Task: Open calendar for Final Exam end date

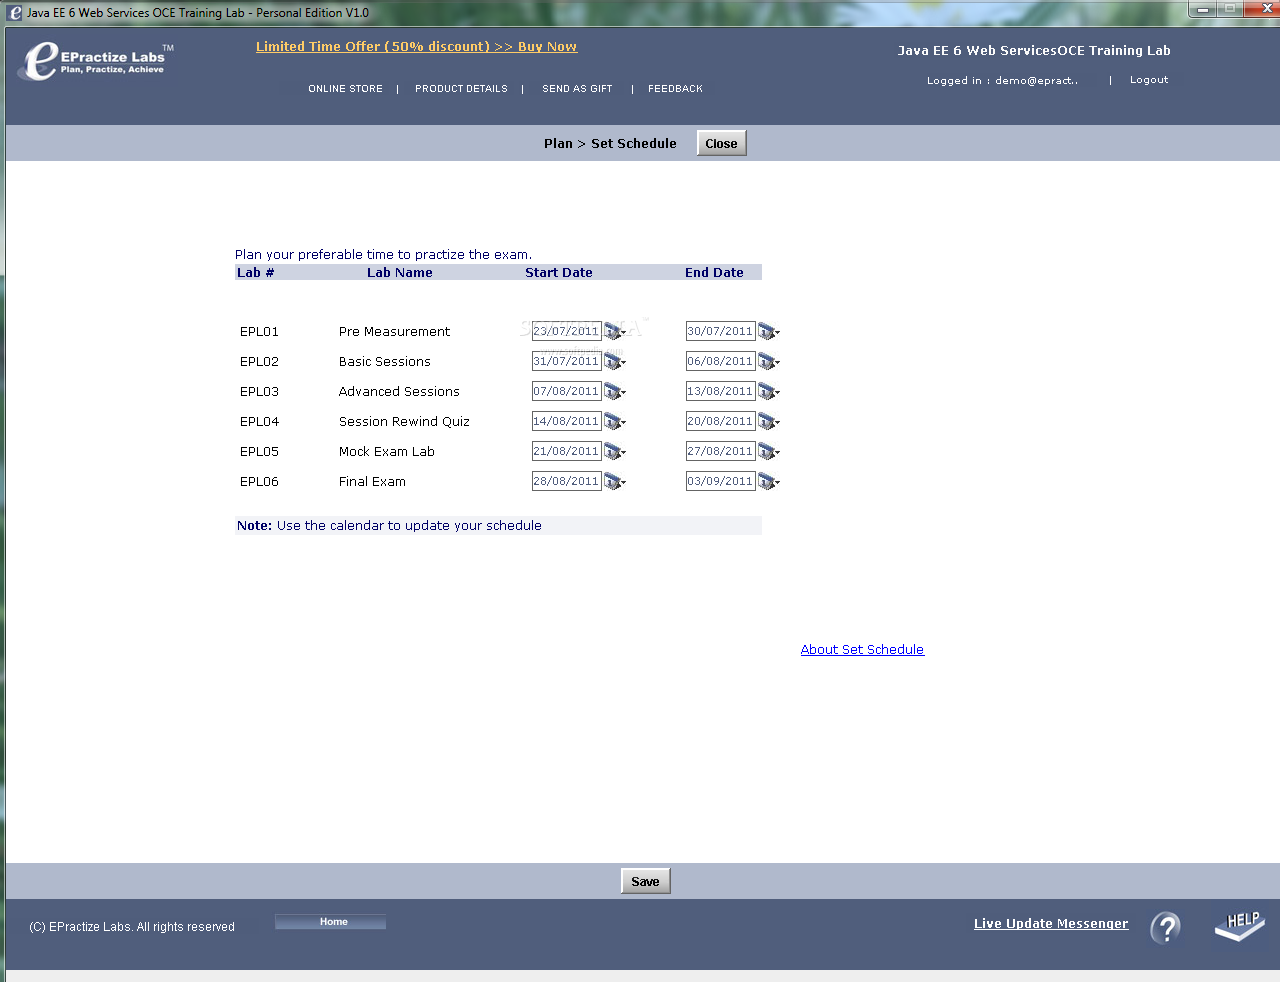Action: (769, 482)
